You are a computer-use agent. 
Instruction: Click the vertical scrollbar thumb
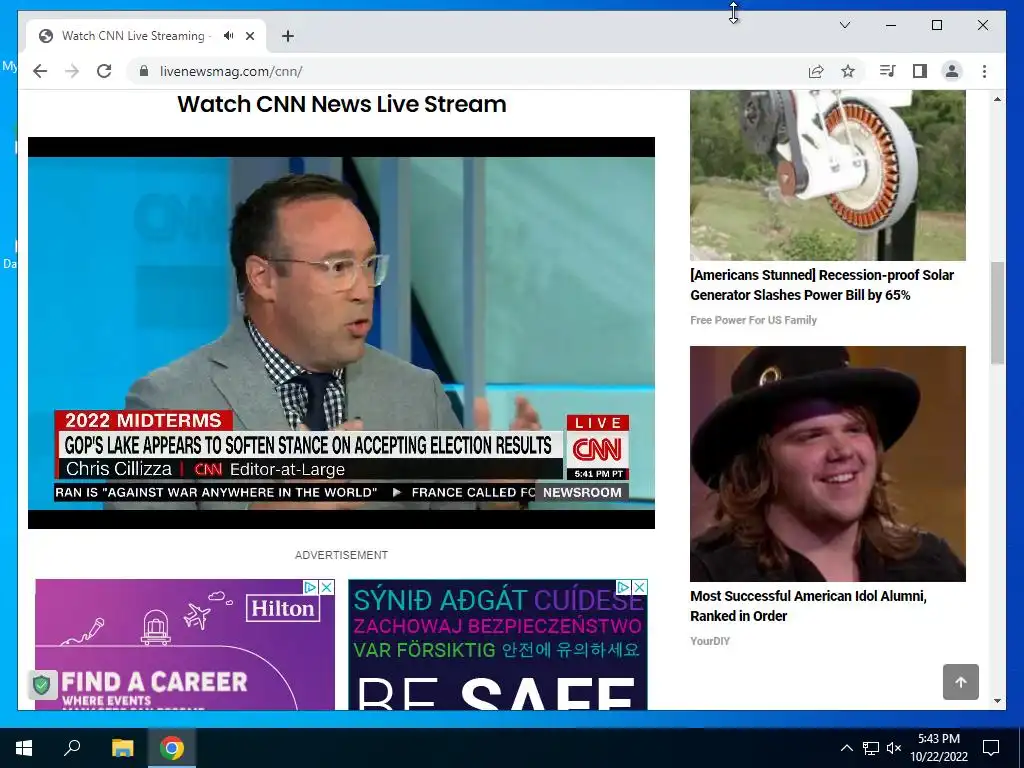(997, 313)
